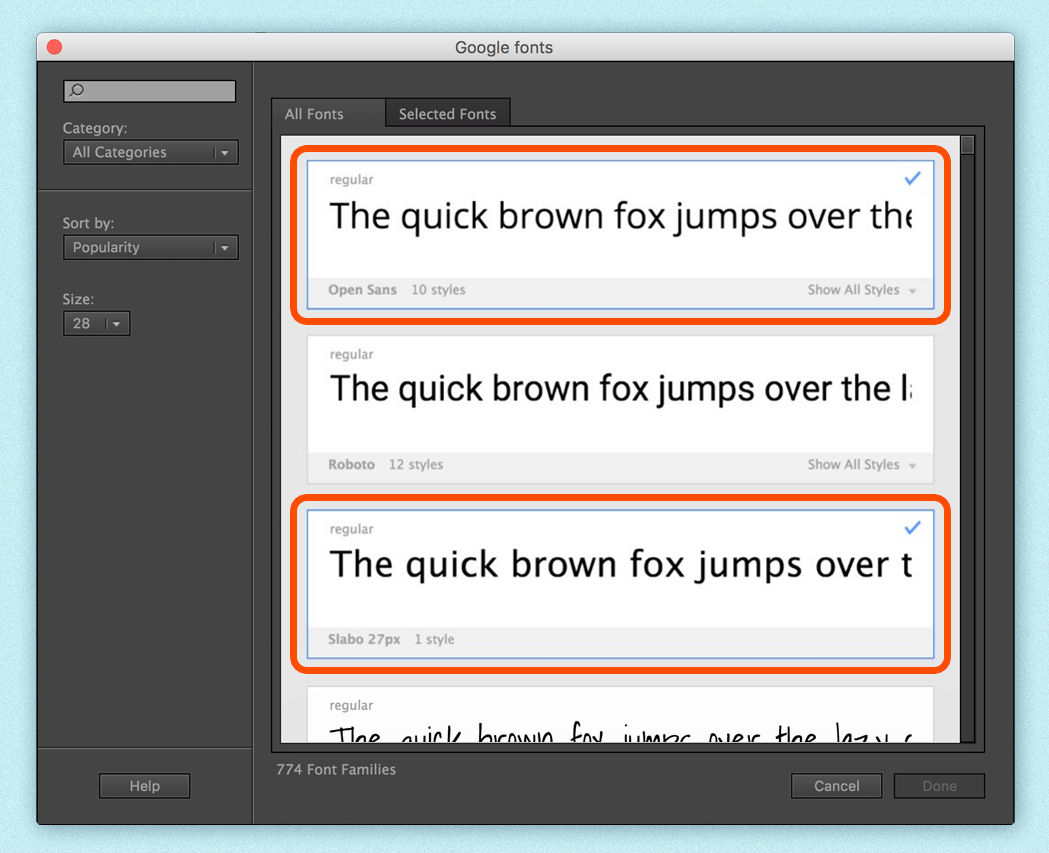Click the 'Size:' label

click(78, 299)
